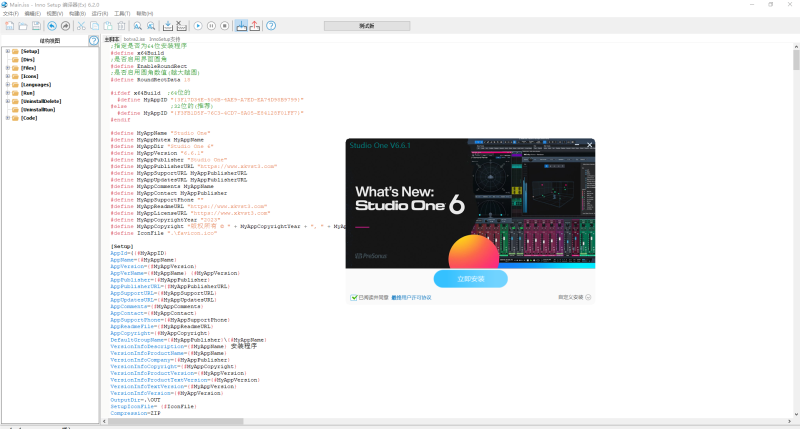Click the '#define EnableRoundRect' code line
The image size is (800, 429).
coord(148,66)
